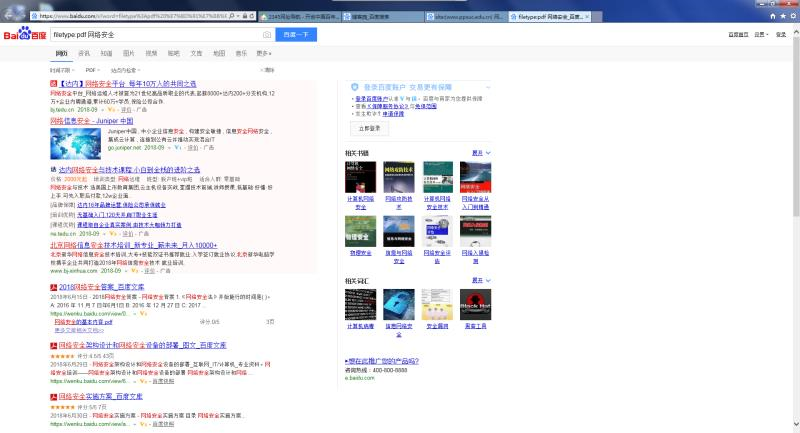The height and width of the screenshot is (433, 800).
Task: Select 资讯 search tab
Action: 84,54
